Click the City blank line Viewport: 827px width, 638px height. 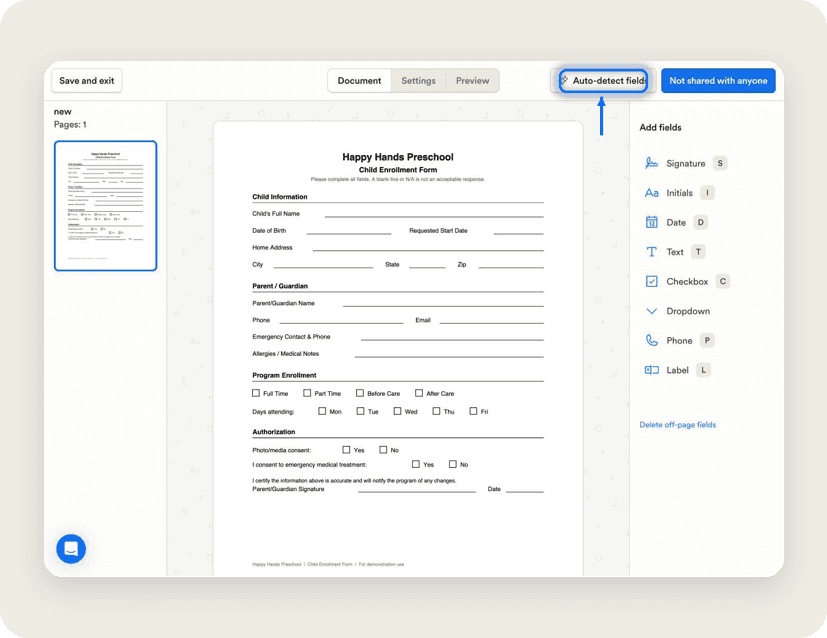tap(323, 267)
